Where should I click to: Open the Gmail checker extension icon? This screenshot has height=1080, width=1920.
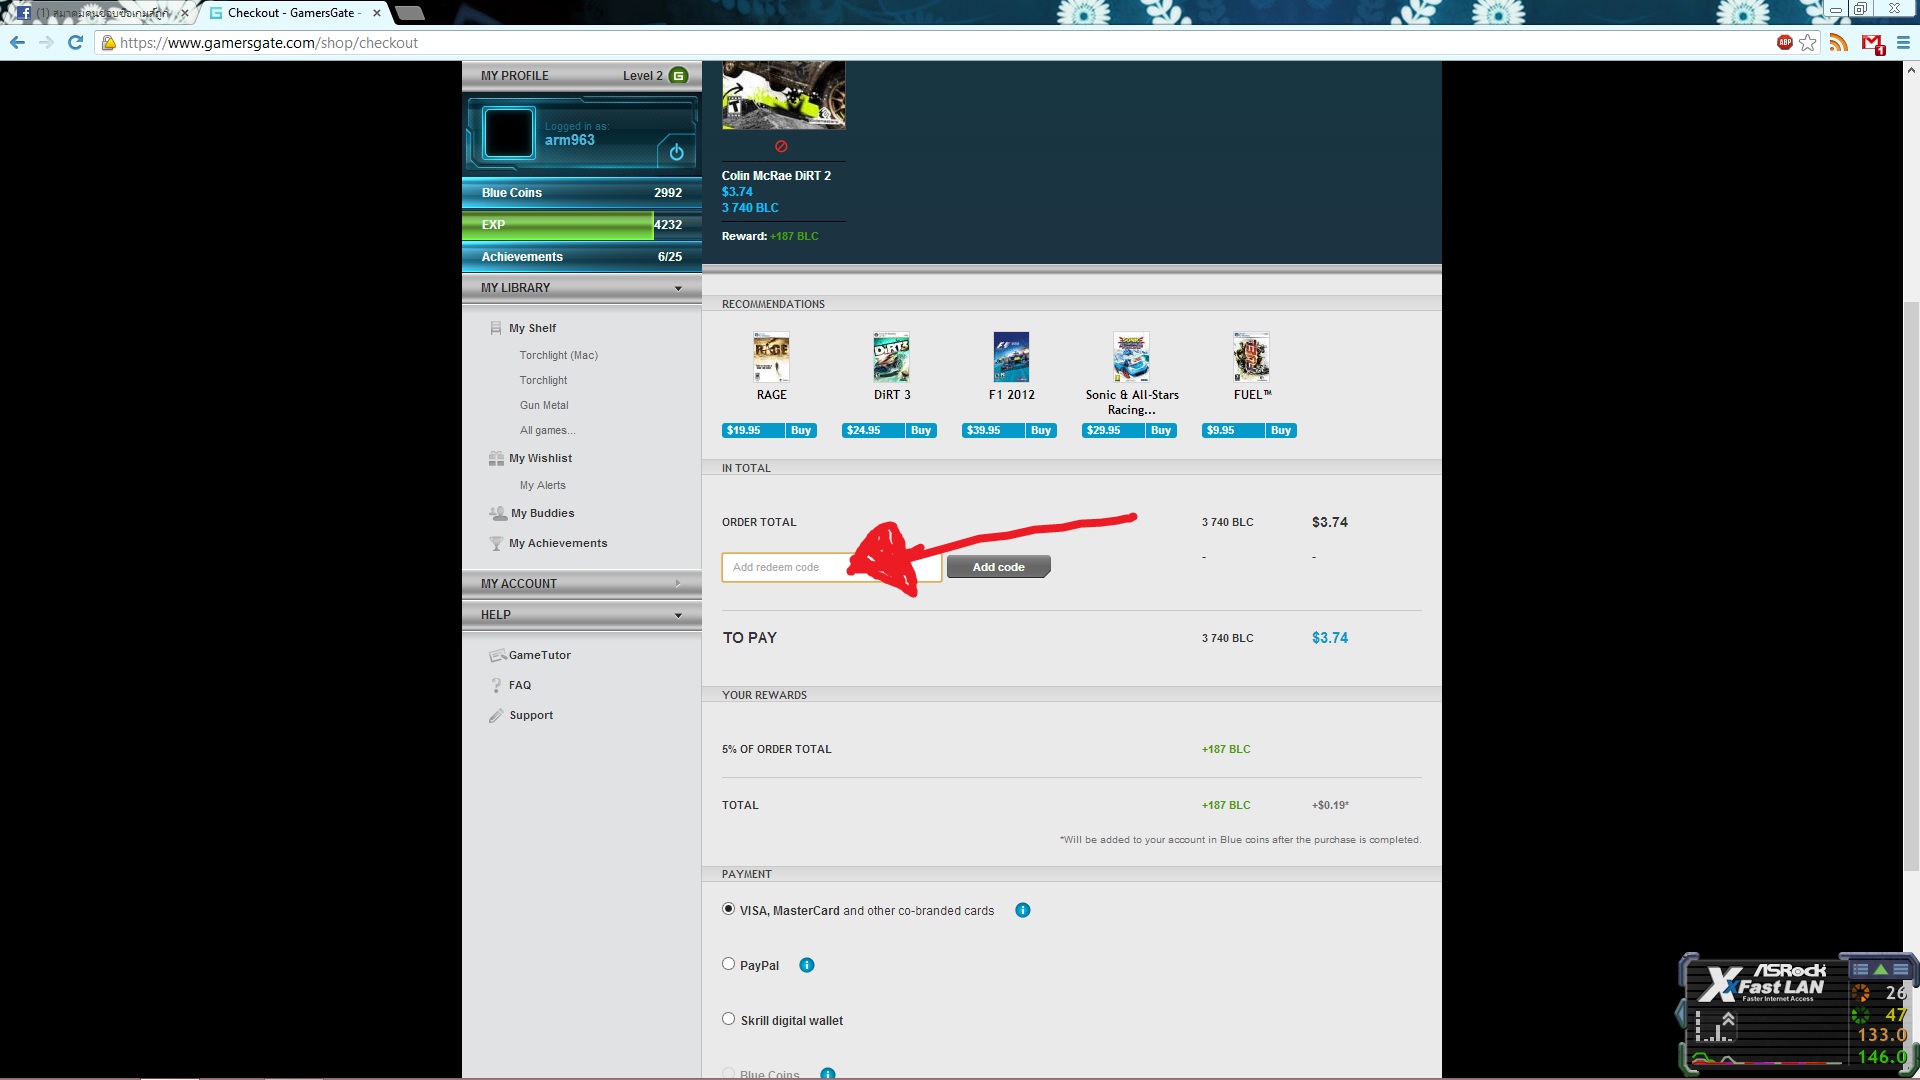pos(1872,43)
